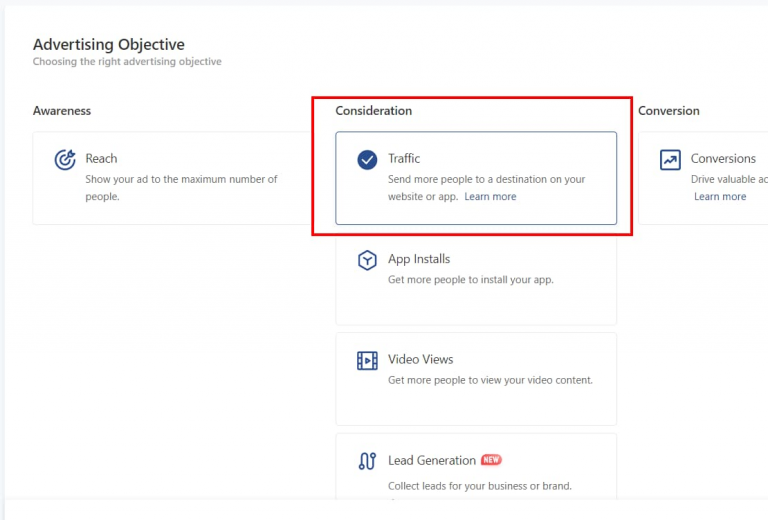768x520 pixels.
Task: Click the Awareness column heading
Action: coord(62,111)
